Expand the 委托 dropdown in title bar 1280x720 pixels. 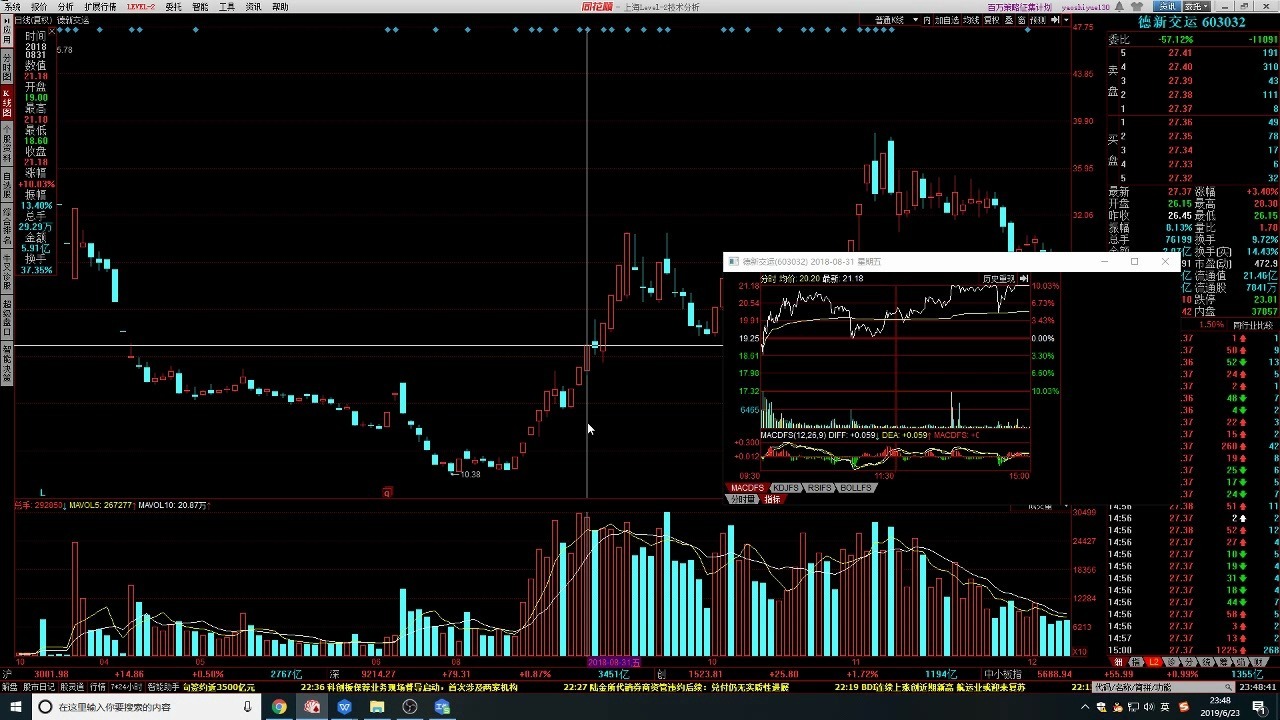tap(1197, 6)
